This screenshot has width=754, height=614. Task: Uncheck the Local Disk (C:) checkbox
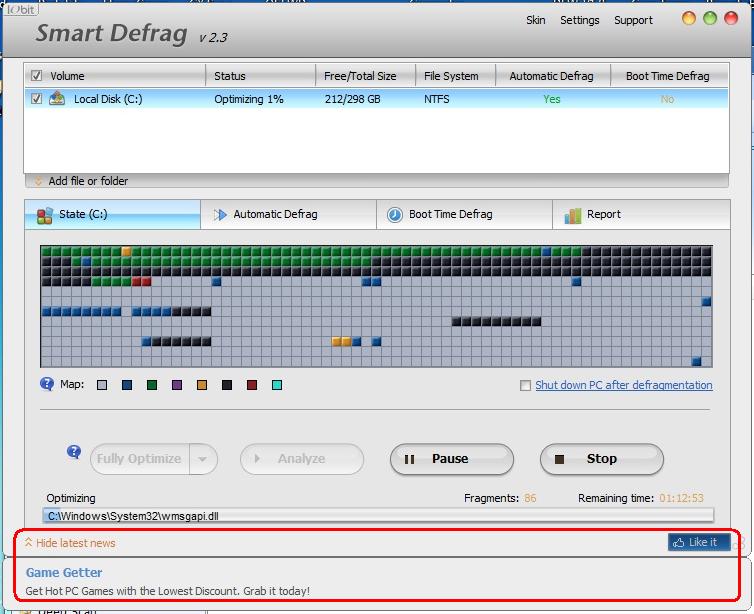point(37,99)
